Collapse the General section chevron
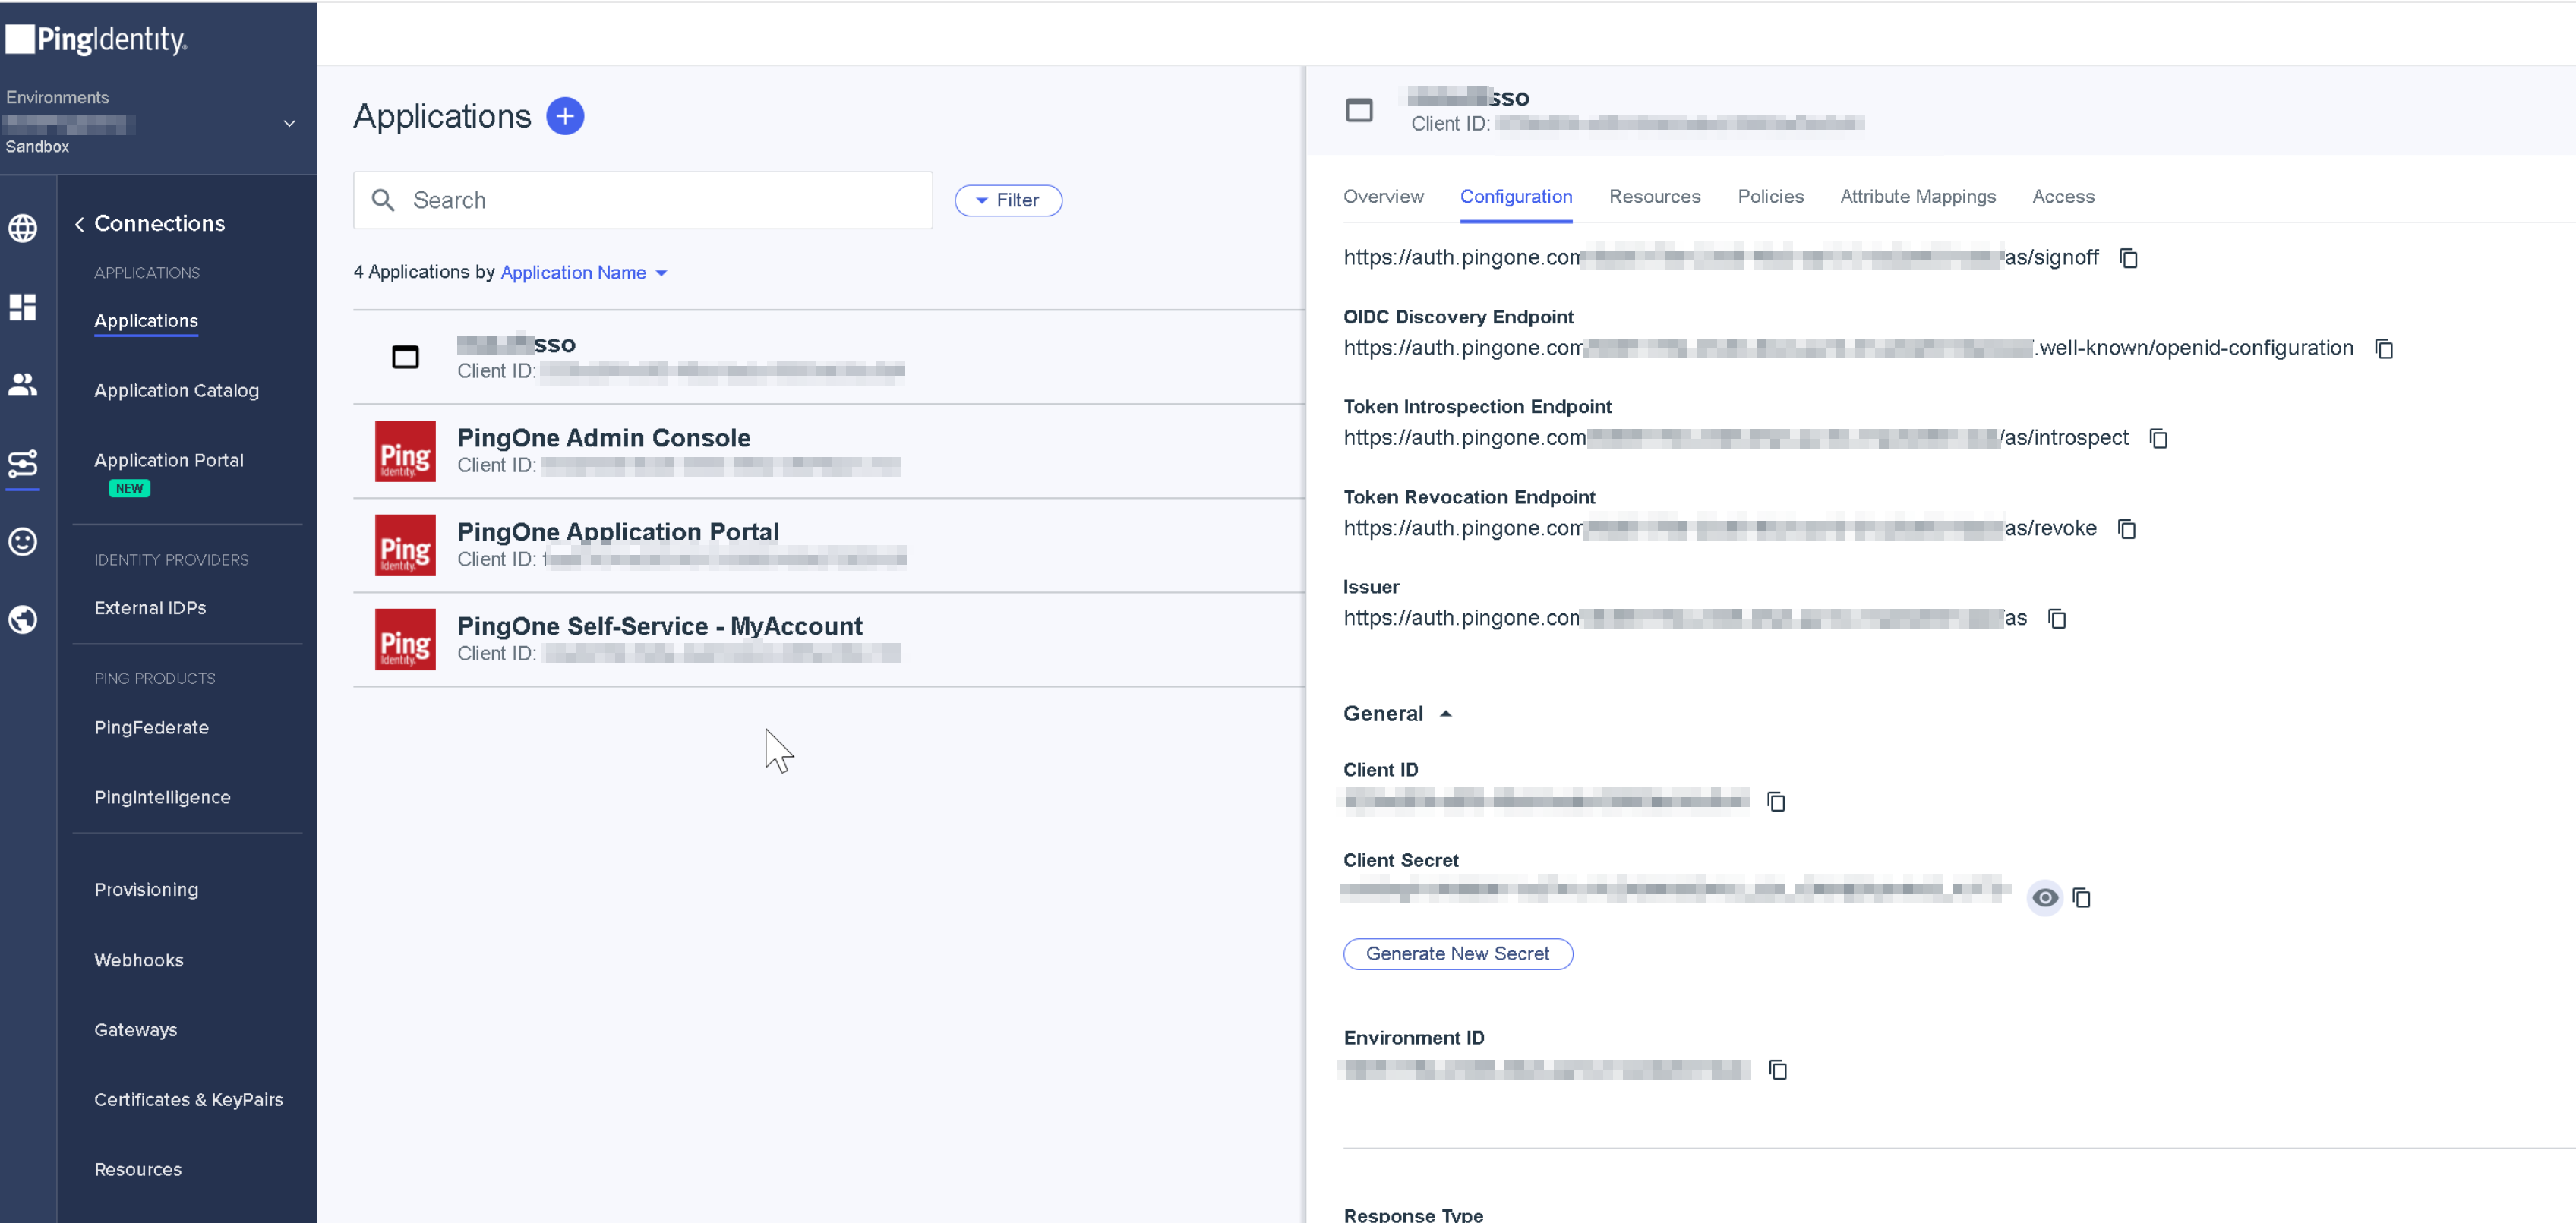 pyautogui.click(x=1446, y=713)
